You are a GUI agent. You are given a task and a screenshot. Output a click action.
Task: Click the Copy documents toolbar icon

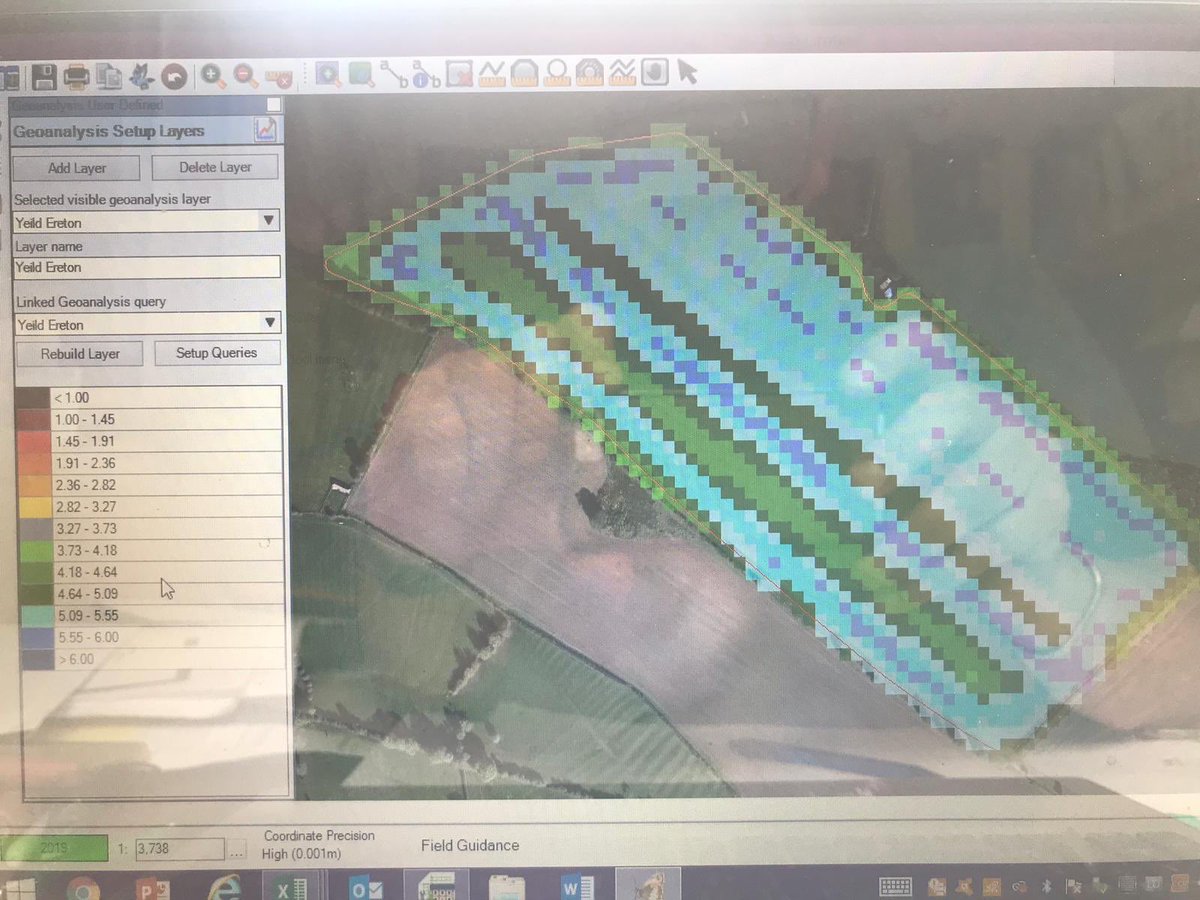(x=110, y=76)
